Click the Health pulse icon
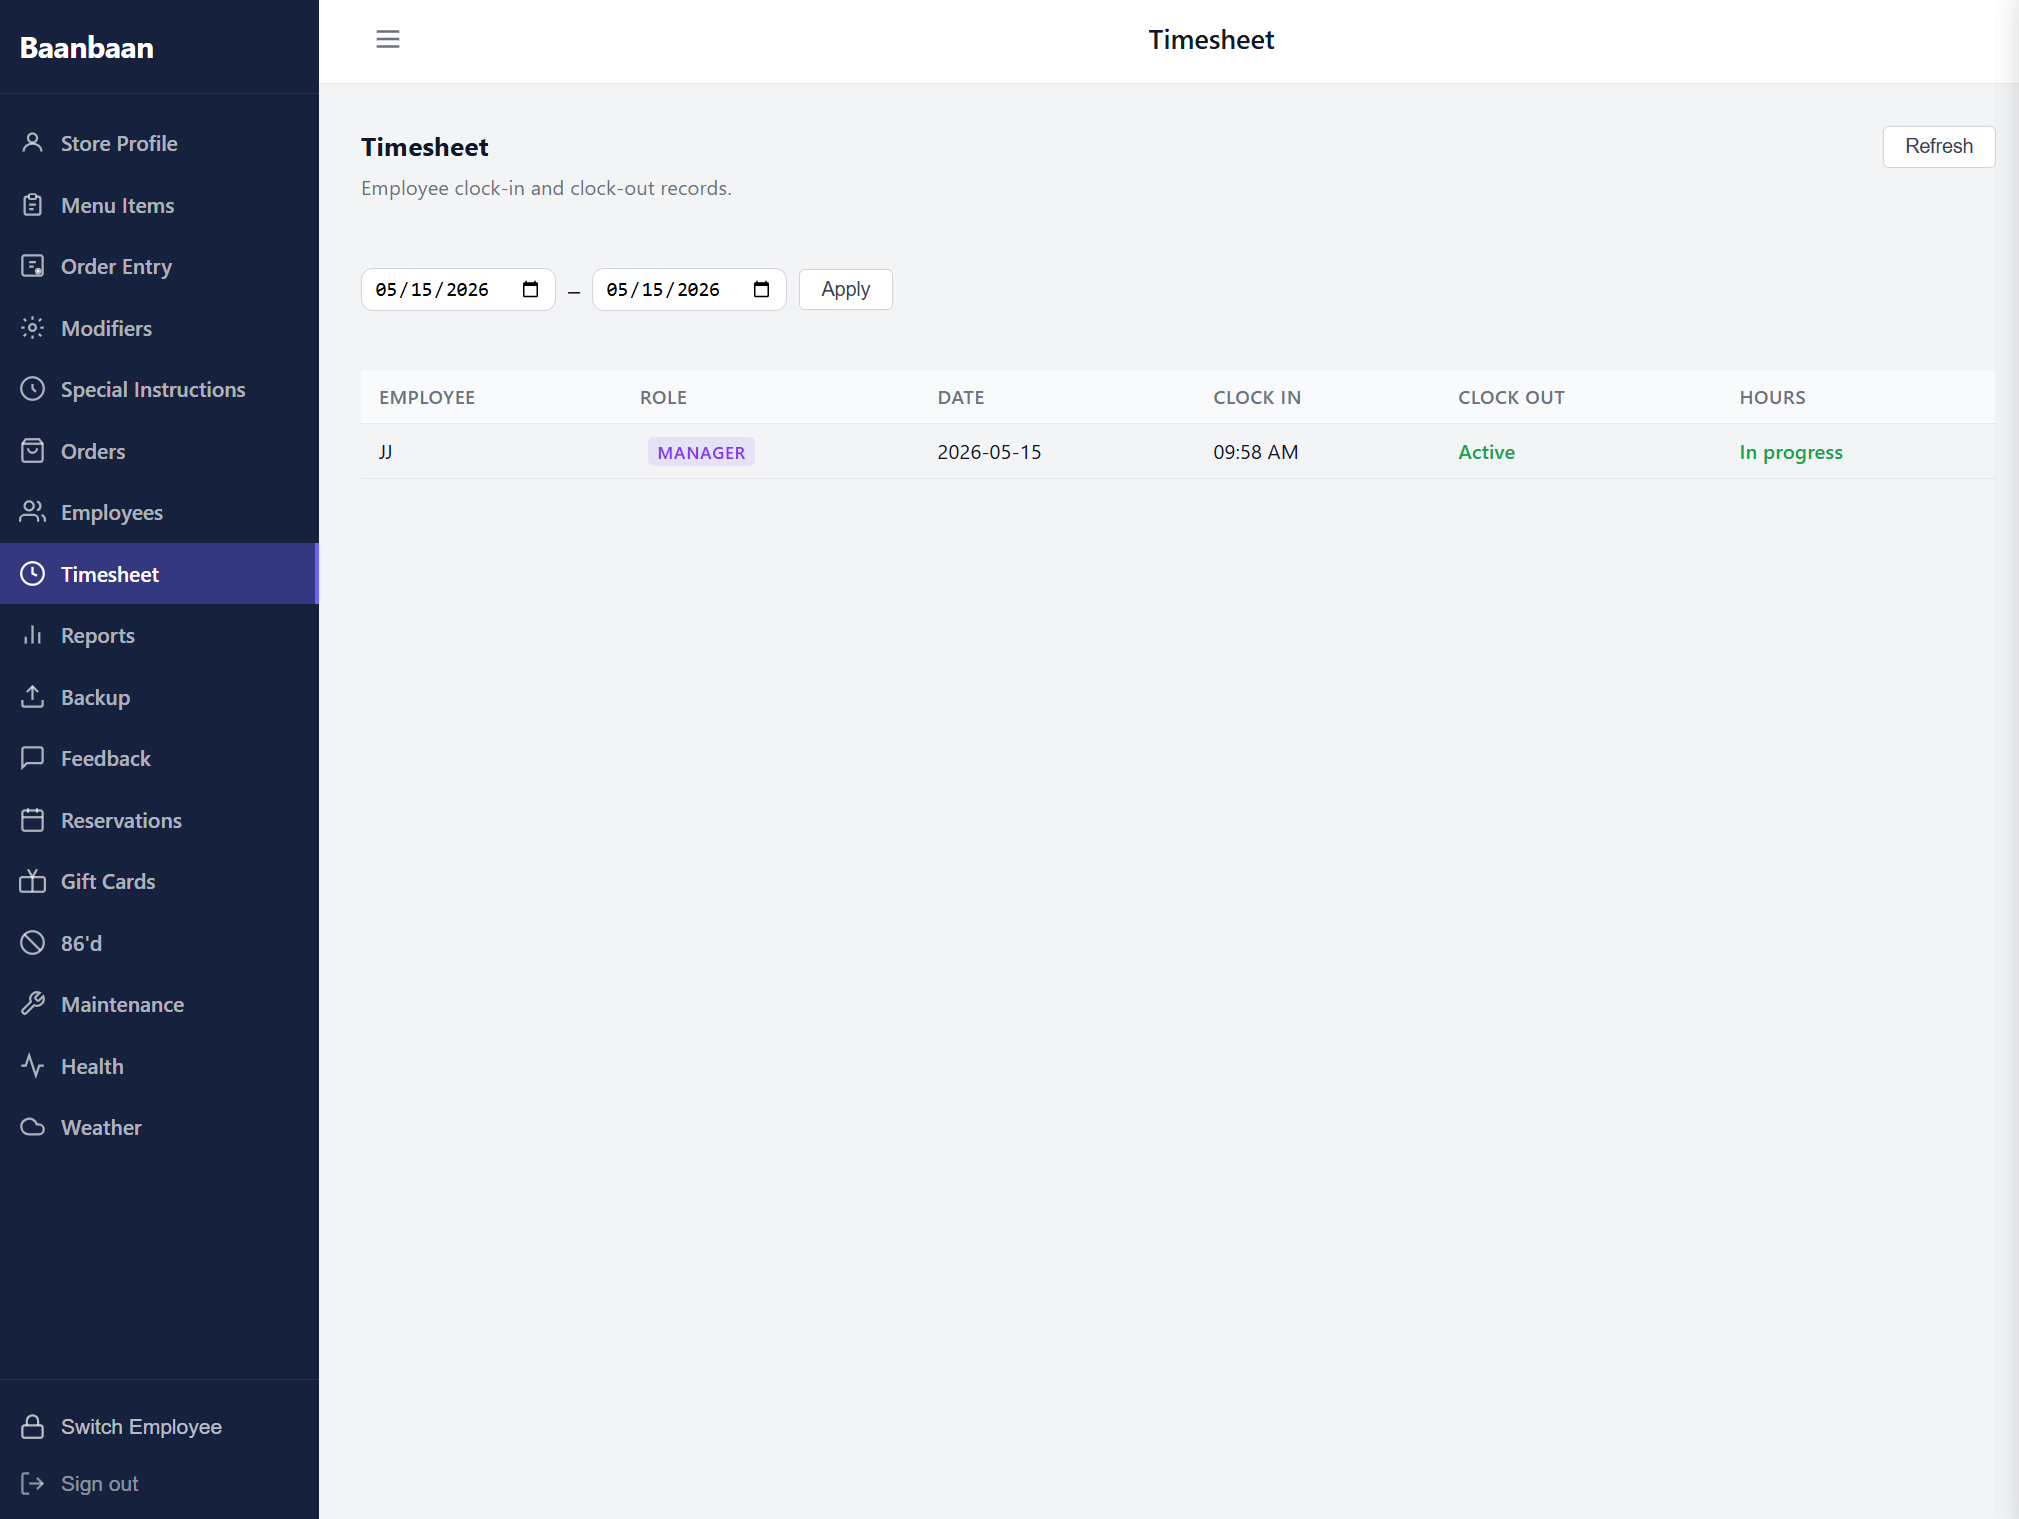This screenshot has height=1519, width=2019. (33, 1066)
